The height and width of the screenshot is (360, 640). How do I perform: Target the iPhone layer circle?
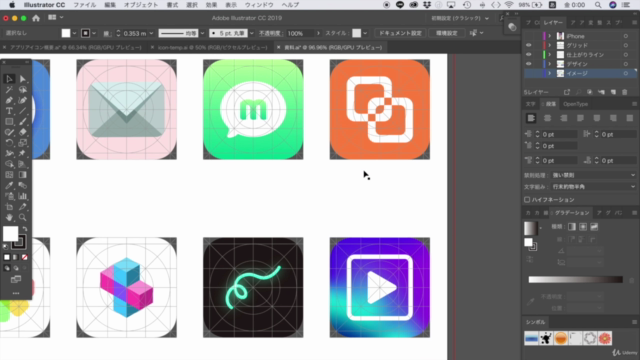626,36
